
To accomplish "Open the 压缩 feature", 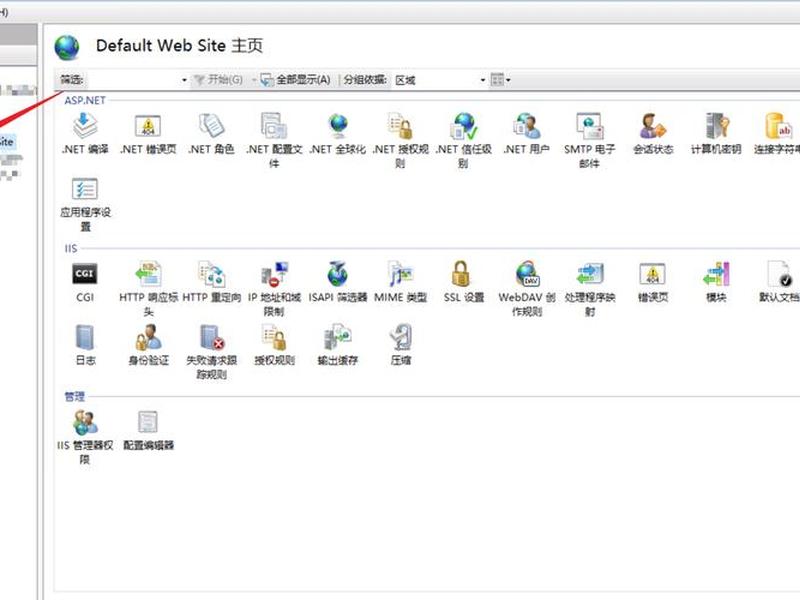I will [x=401, y=345].
